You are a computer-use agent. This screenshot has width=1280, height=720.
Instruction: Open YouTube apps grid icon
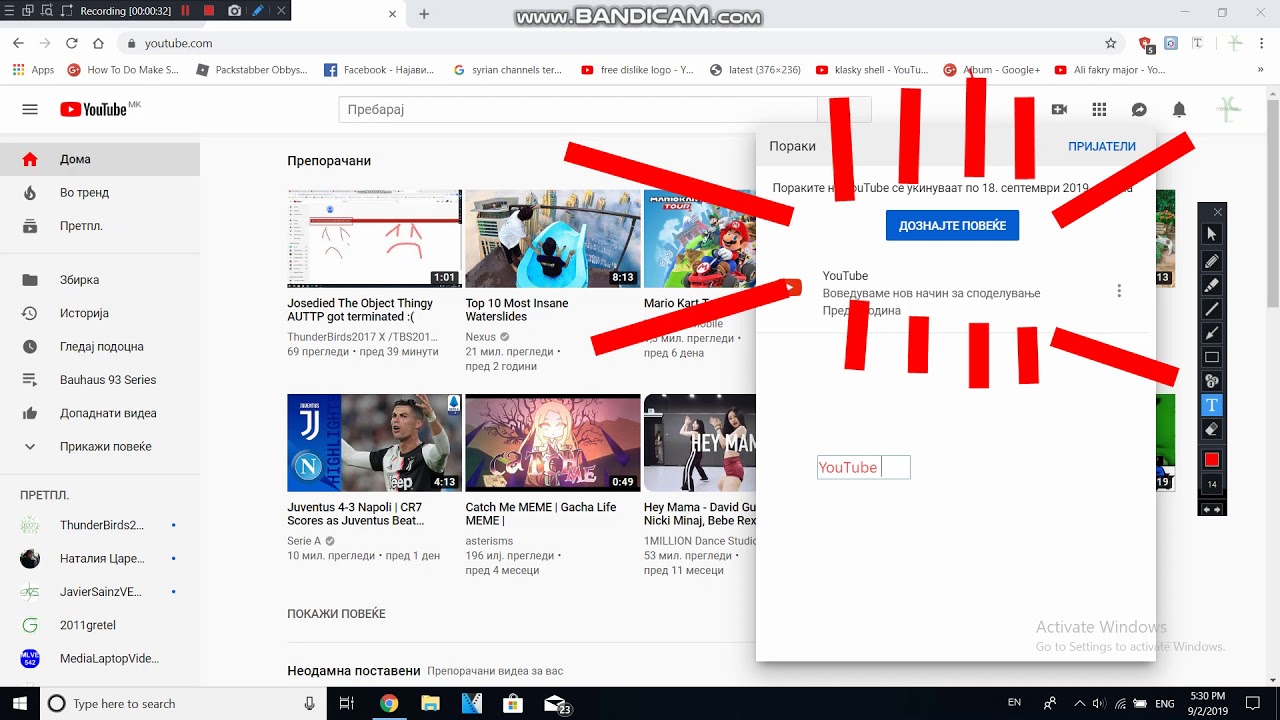click(x=1099, y=110)
